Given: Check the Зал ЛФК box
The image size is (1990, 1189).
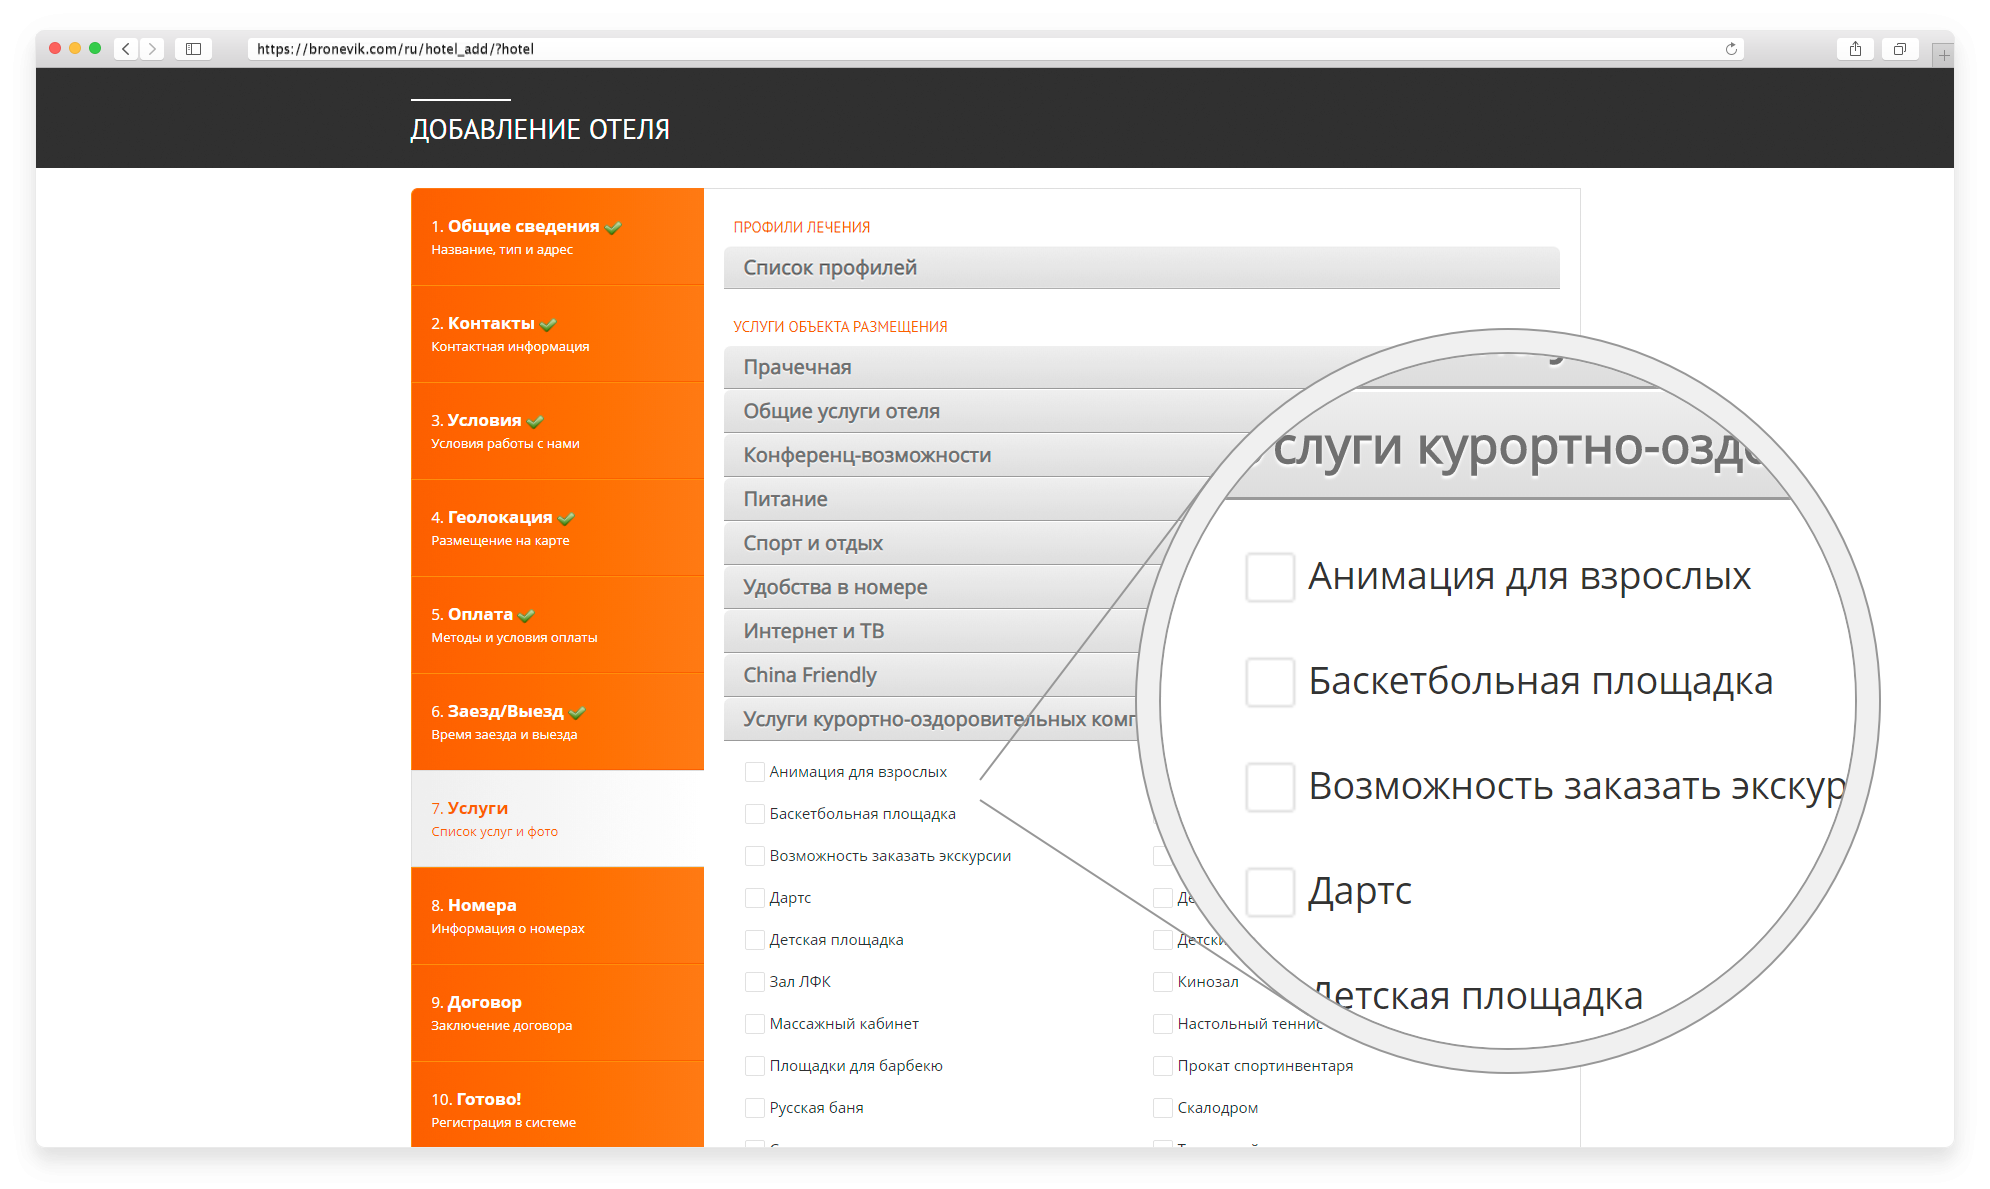Looking at the screenshot, I should (x=755, y=982).
